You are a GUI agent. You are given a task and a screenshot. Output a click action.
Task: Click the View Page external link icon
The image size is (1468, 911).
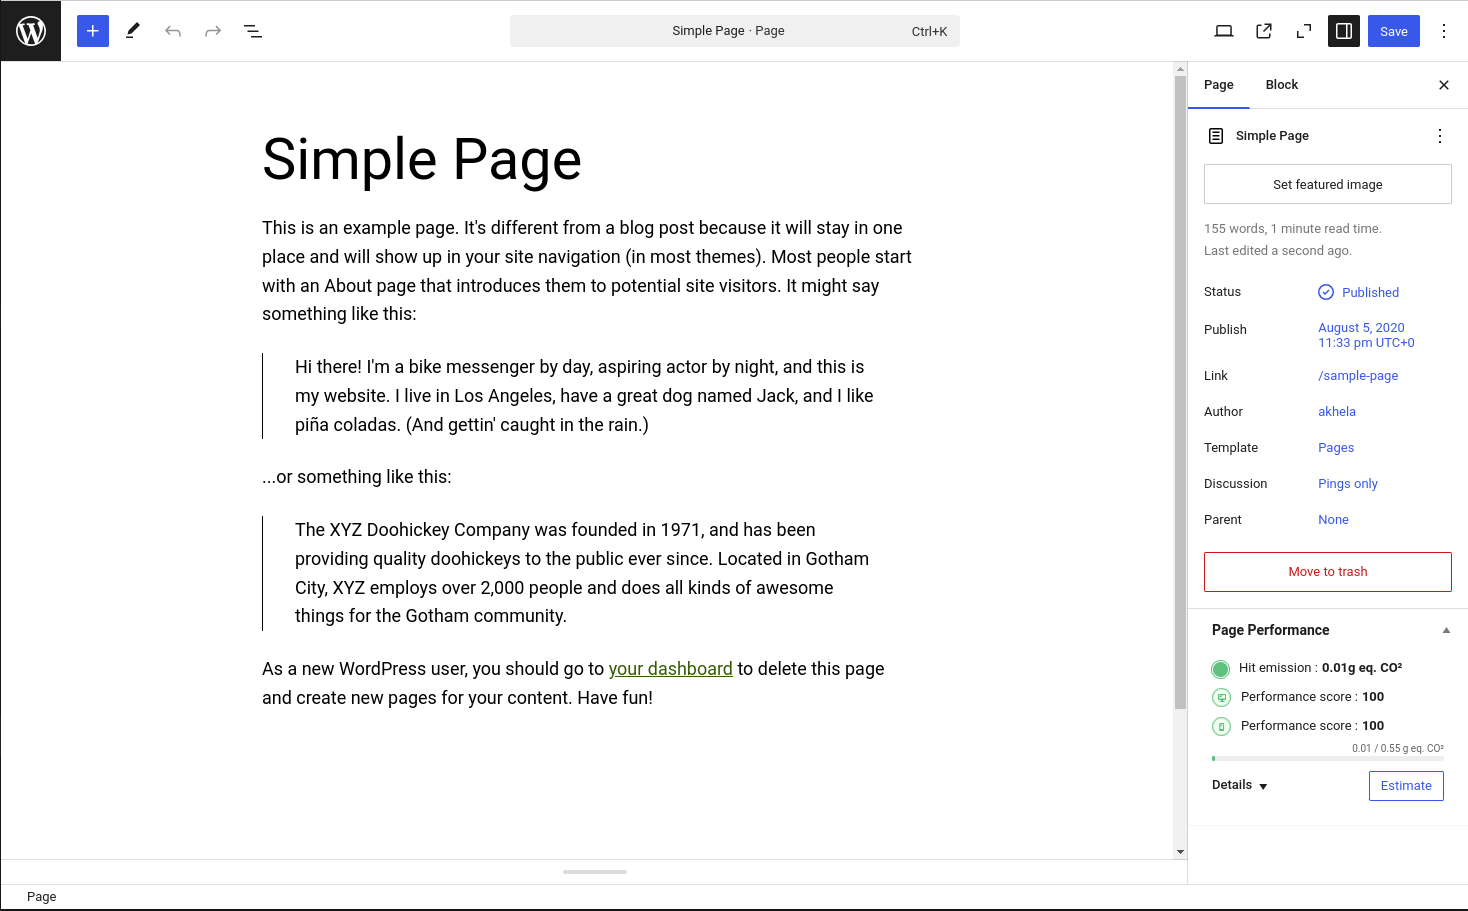[1264, 31]
